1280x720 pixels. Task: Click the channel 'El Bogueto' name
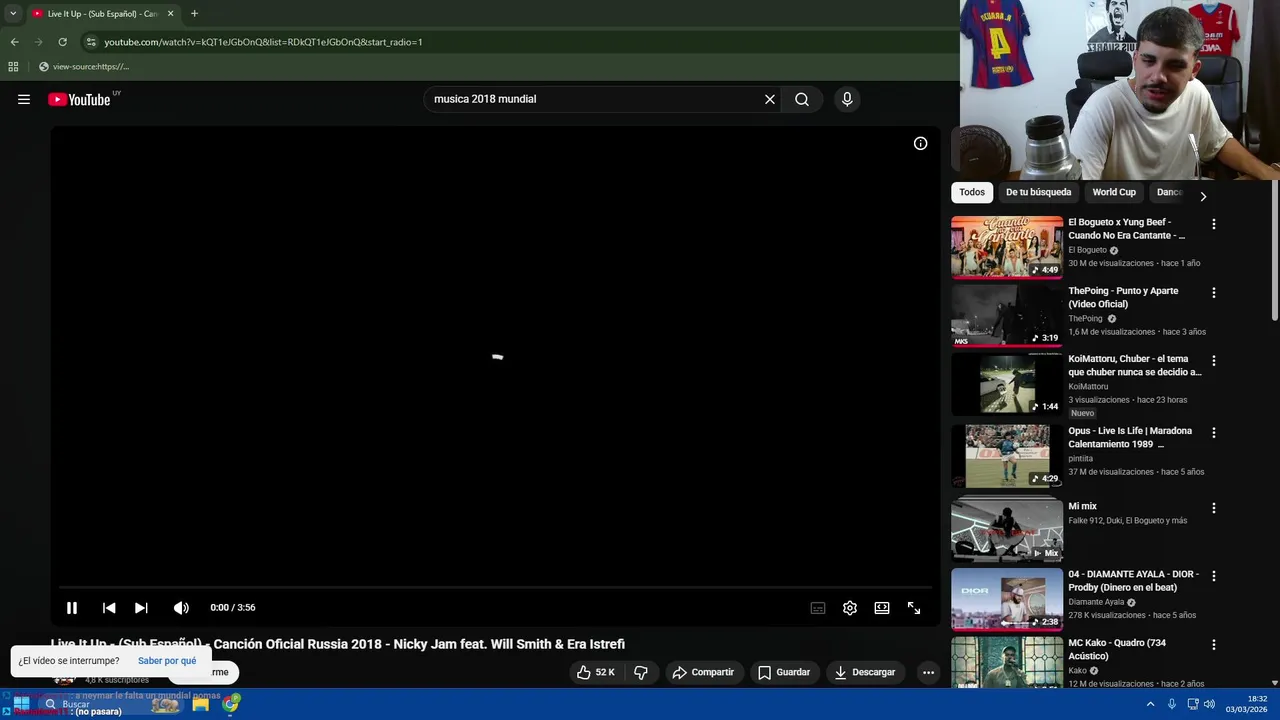coord(1087,250)
